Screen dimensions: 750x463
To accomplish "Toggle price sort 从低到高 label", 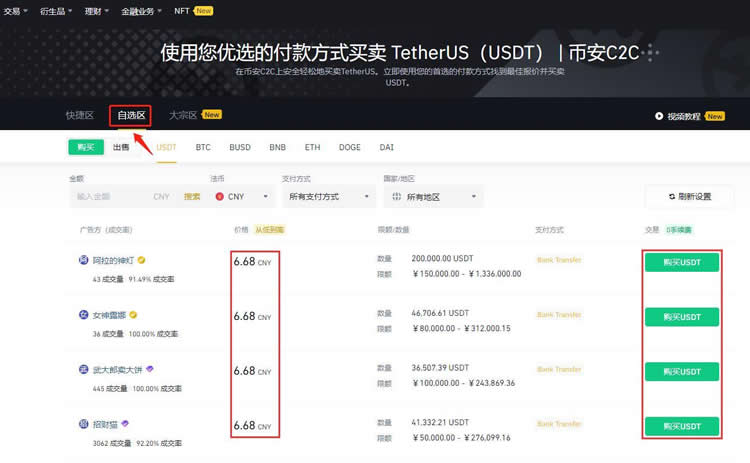I will click(x=269, y=230).
